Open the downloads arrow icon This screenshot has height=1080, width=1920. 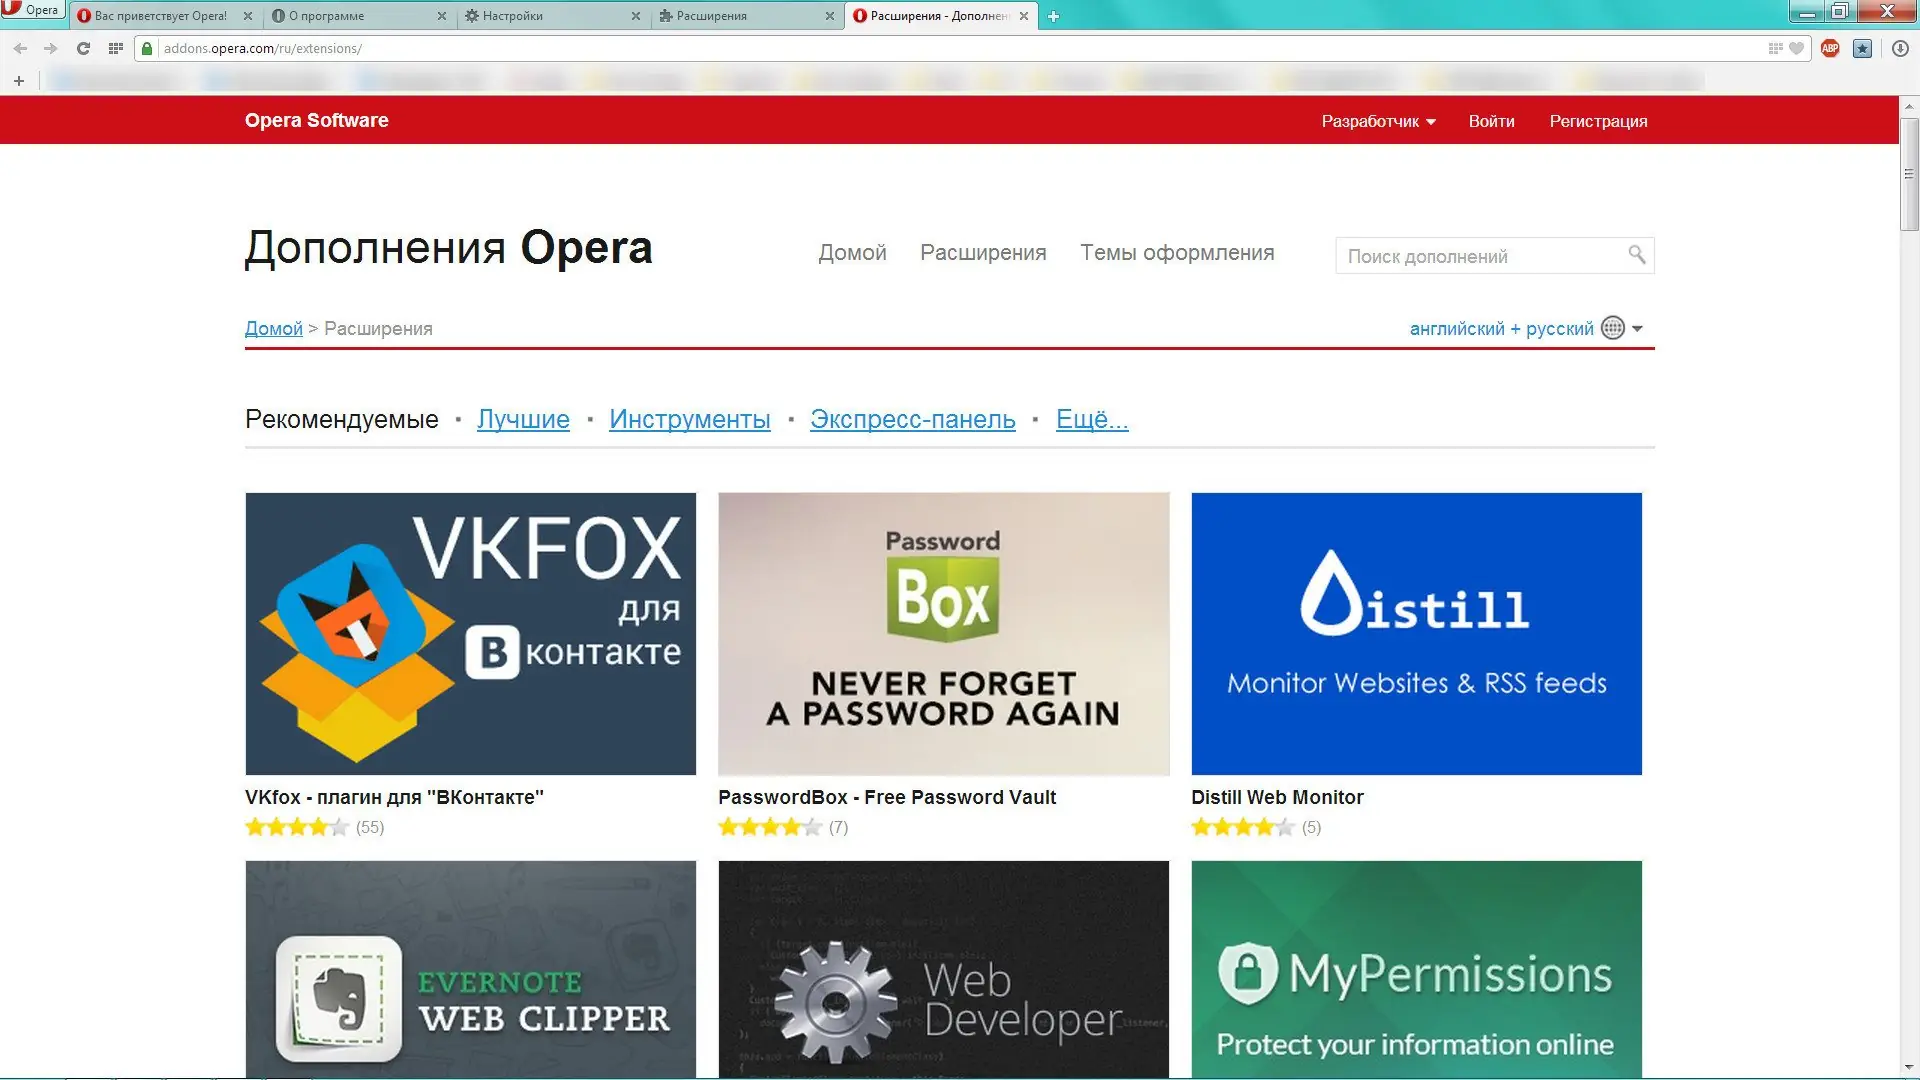tap(1900, 48)
